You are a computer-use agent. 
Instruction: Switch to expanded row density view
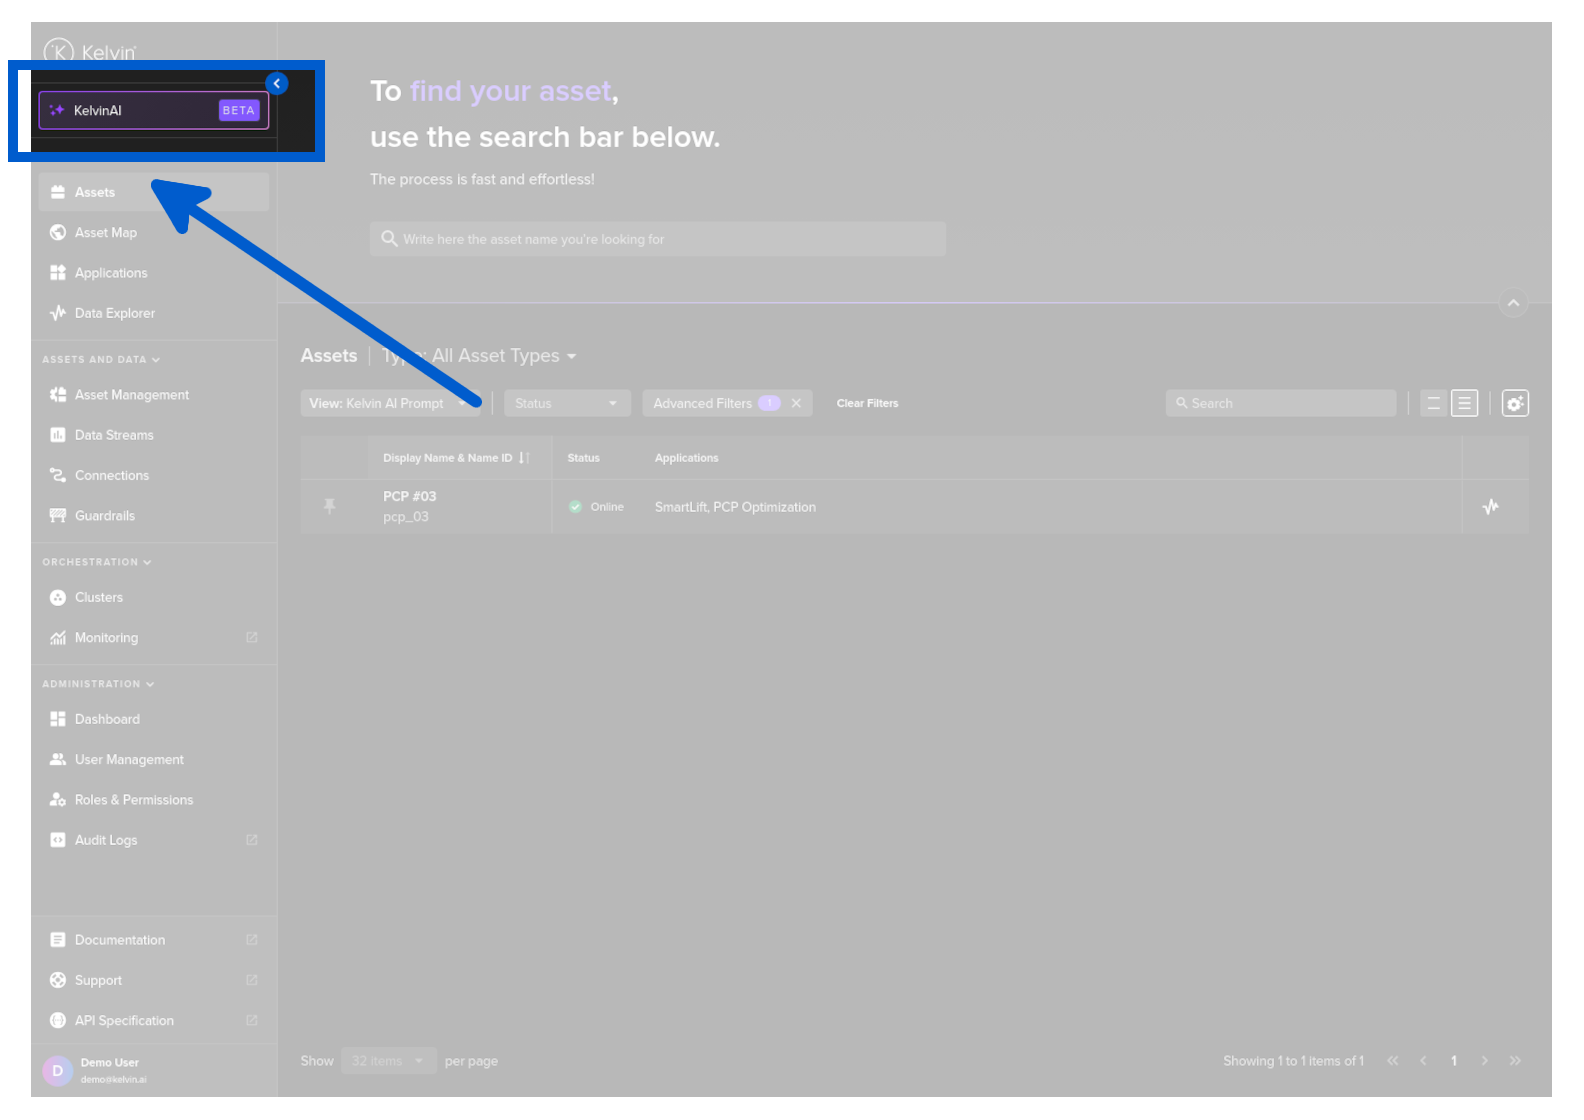click(x=1464, y=403)
